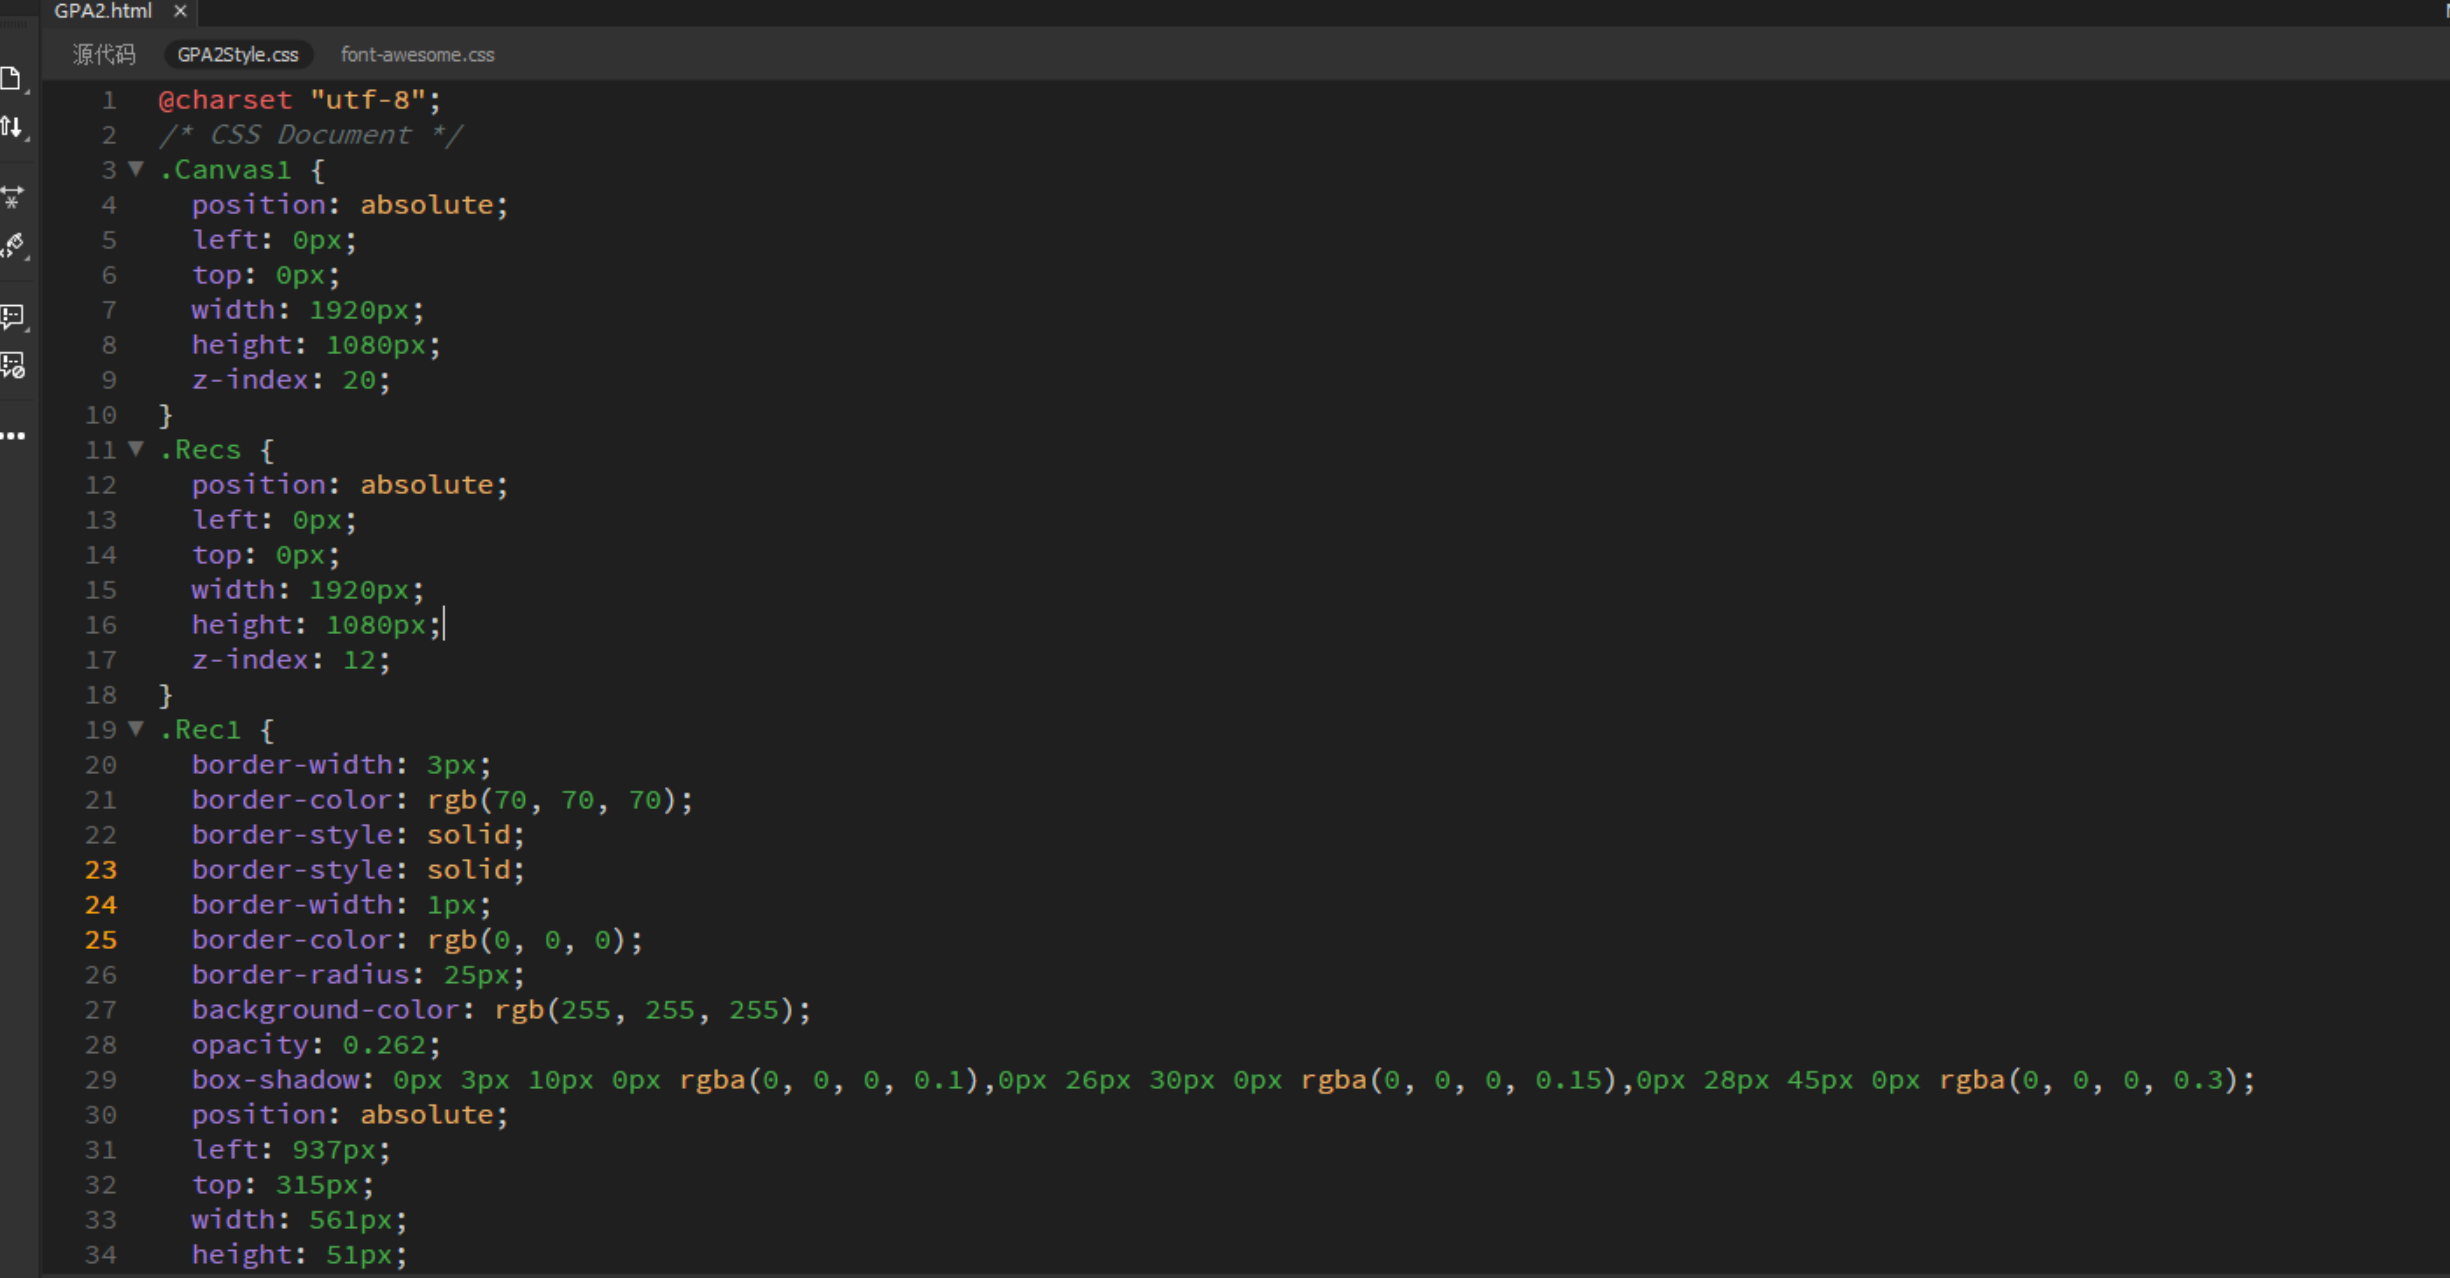The image size is (2450, 1278).
Task: Select the Format Source Code icon
Action: [x=12, y=245]
